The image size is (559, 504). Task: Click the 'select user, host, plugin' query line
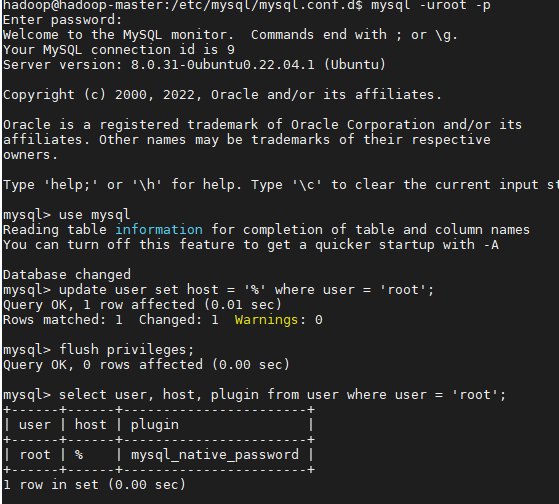[x=282, y=395]
